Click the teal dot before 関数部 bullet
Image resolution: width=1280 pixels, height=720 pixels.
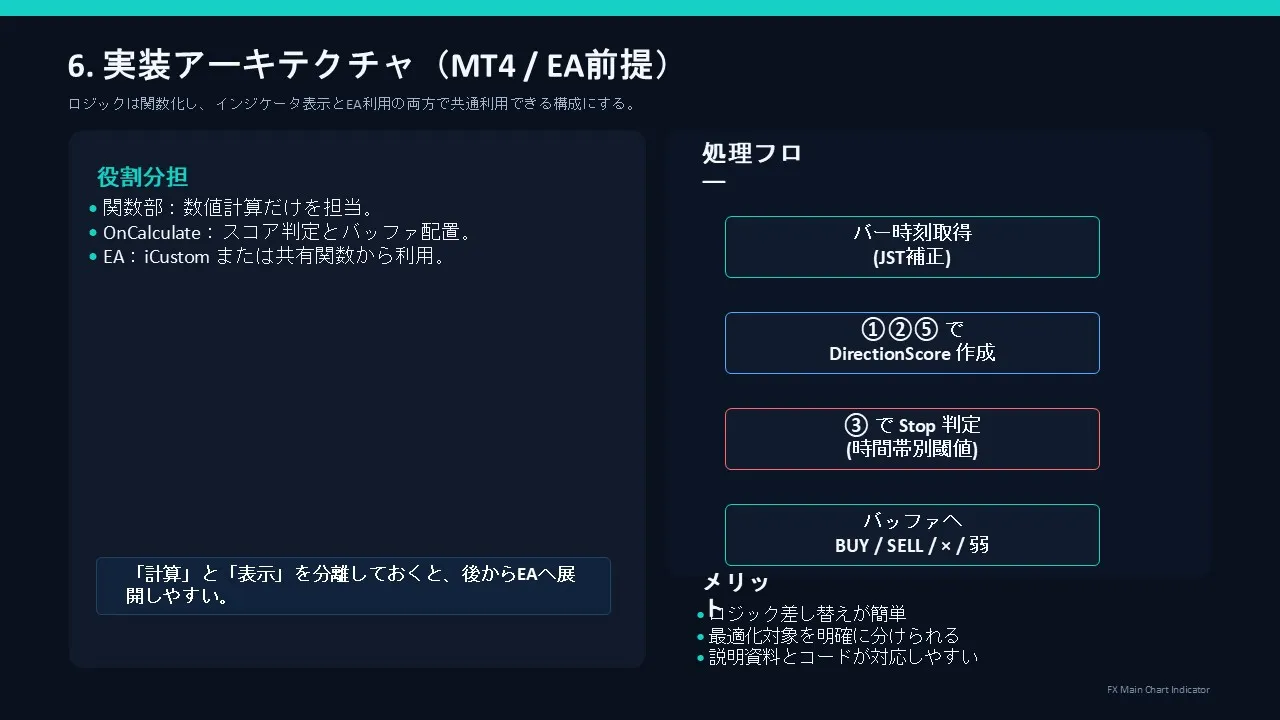(93, 208)
